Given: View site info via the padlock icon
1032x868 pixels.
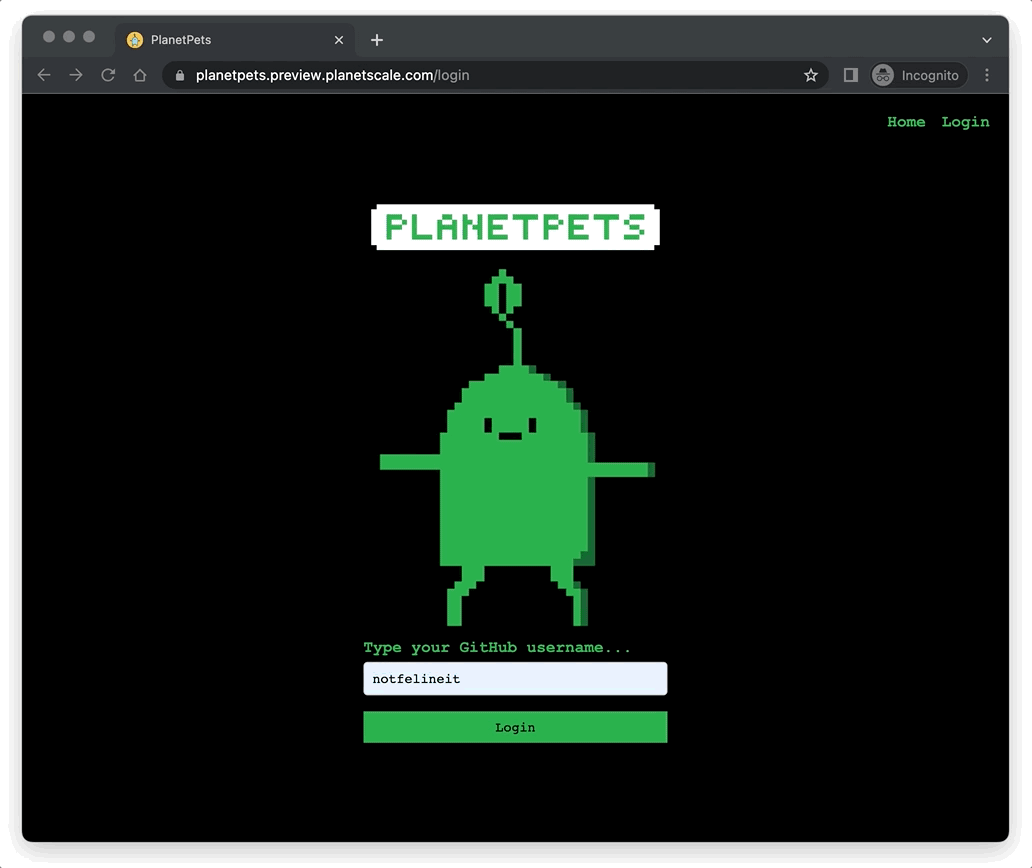Looking at the screenshot, I should click(180, 75).
